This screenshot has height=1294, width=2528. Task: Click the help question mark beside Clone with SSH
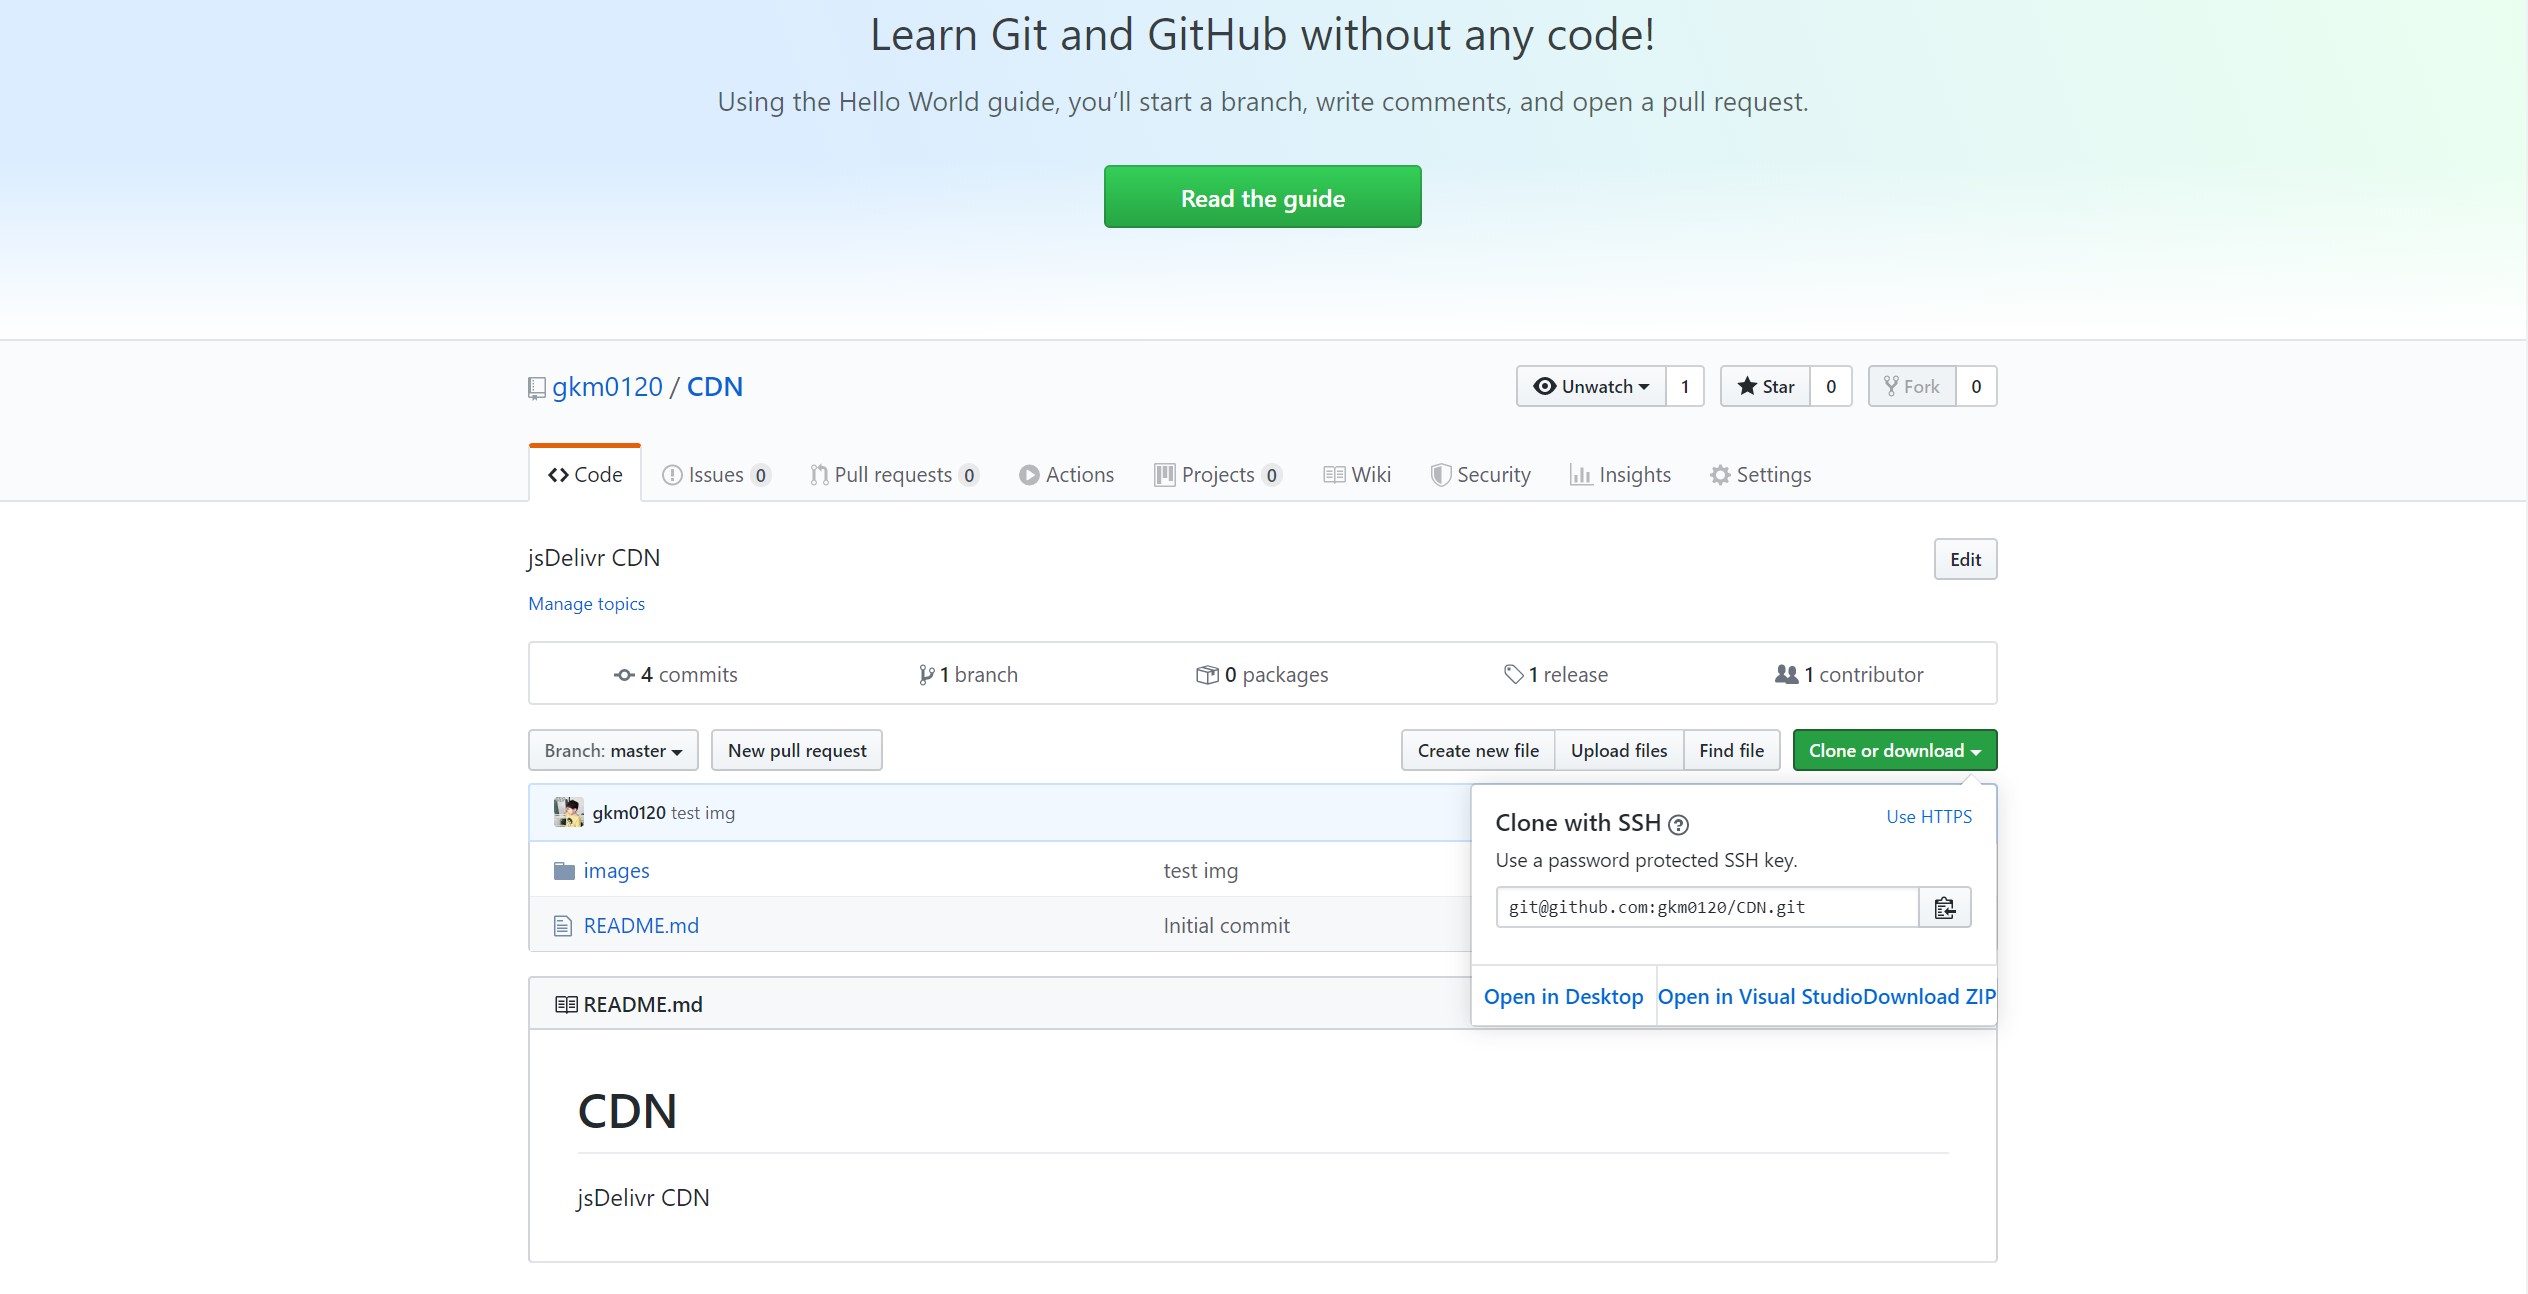click(1679, 824)
